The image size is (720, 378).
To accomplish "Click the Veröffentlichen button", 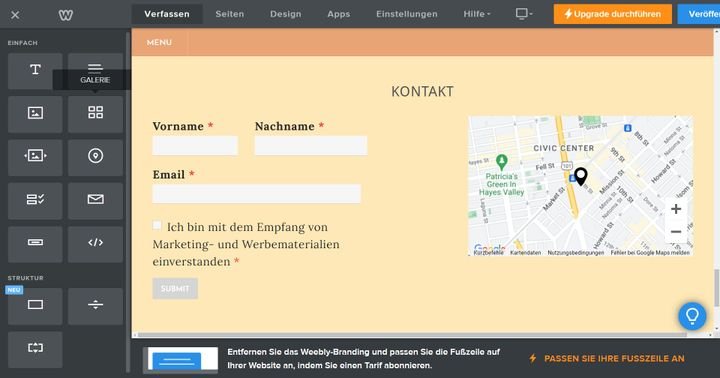I will (x=699, y=14).
